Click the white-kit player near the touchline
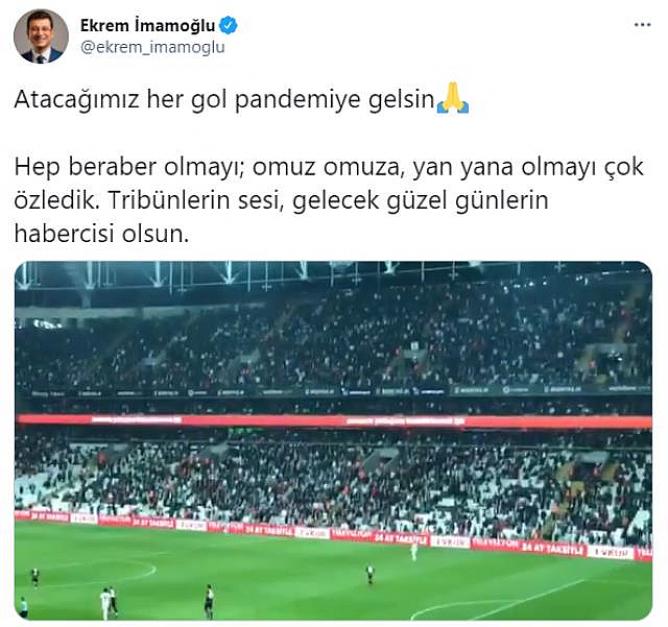Viewport: 668px width, 627px height. (413, 551)
